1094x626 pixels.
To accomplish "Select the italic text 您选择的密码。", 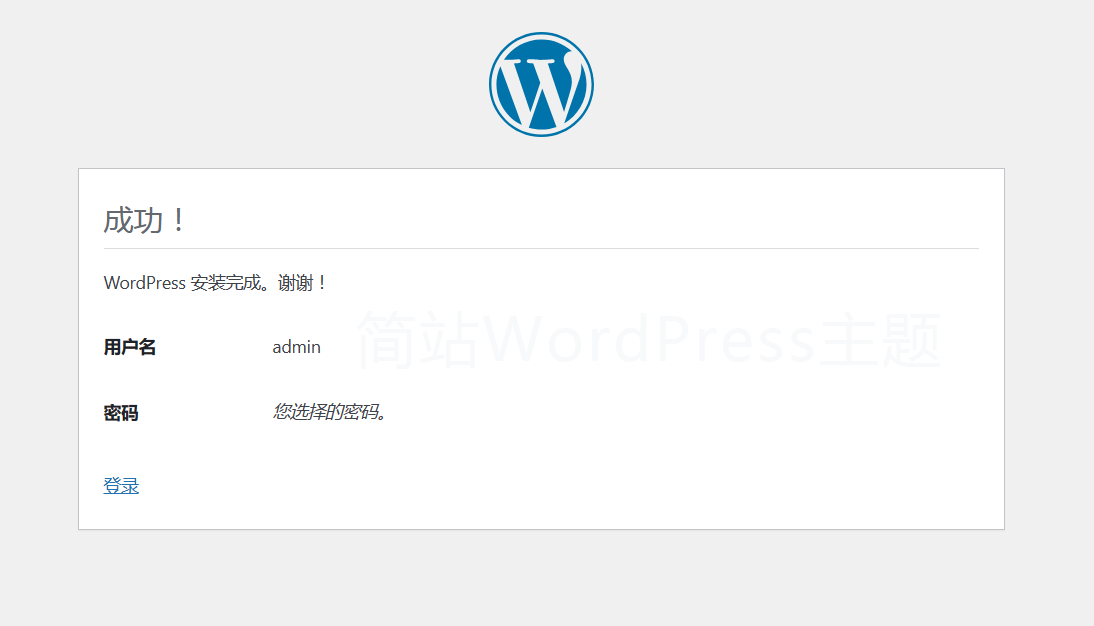I will (330, 413).
